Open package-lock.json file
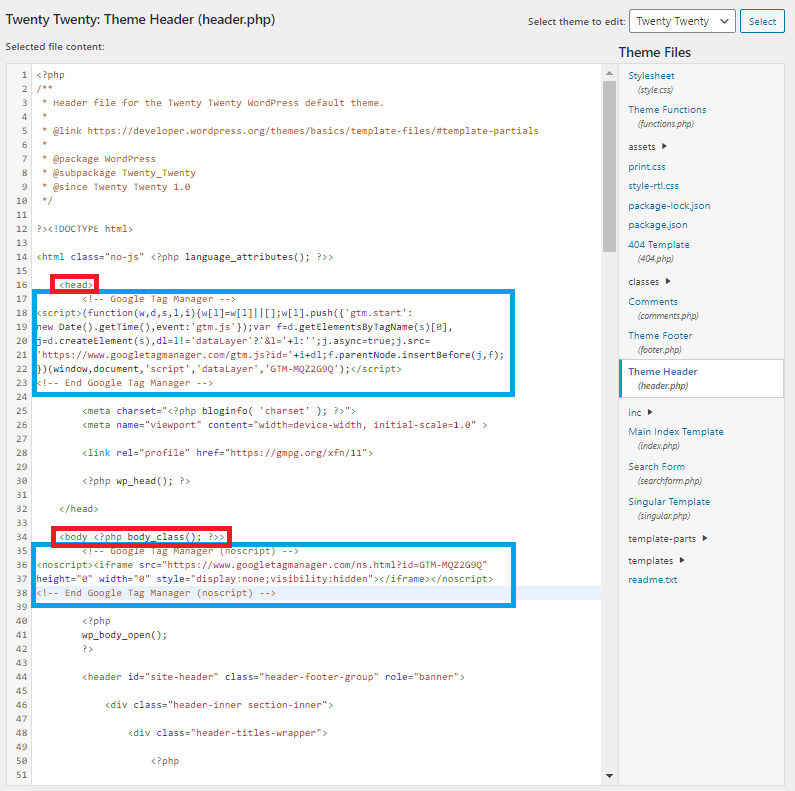This screenshot has width=795, height=791. [669, 206]
